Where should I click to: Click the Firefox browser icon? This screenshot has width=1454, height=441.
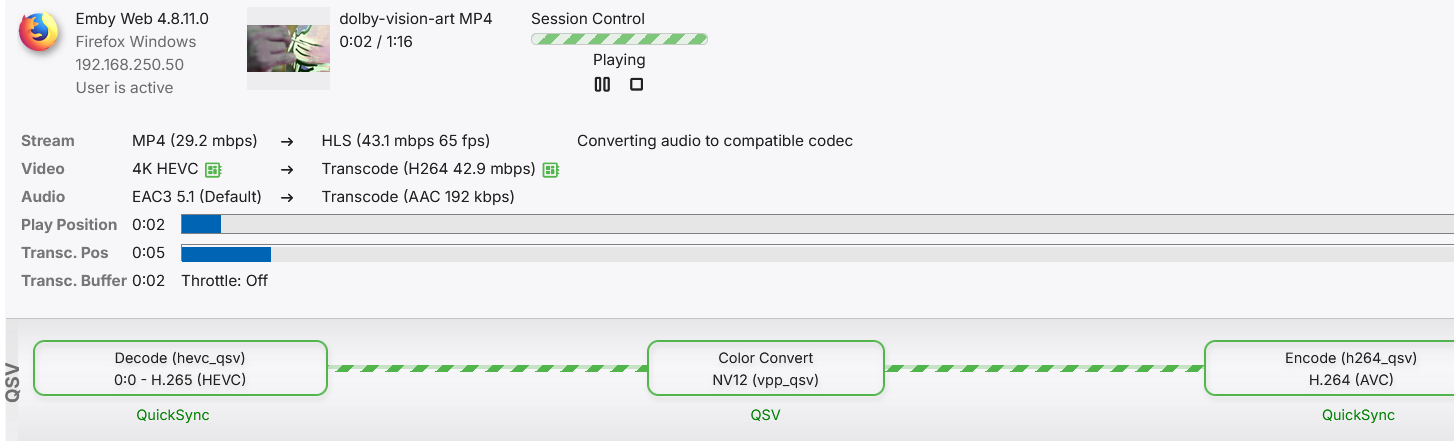39,32
